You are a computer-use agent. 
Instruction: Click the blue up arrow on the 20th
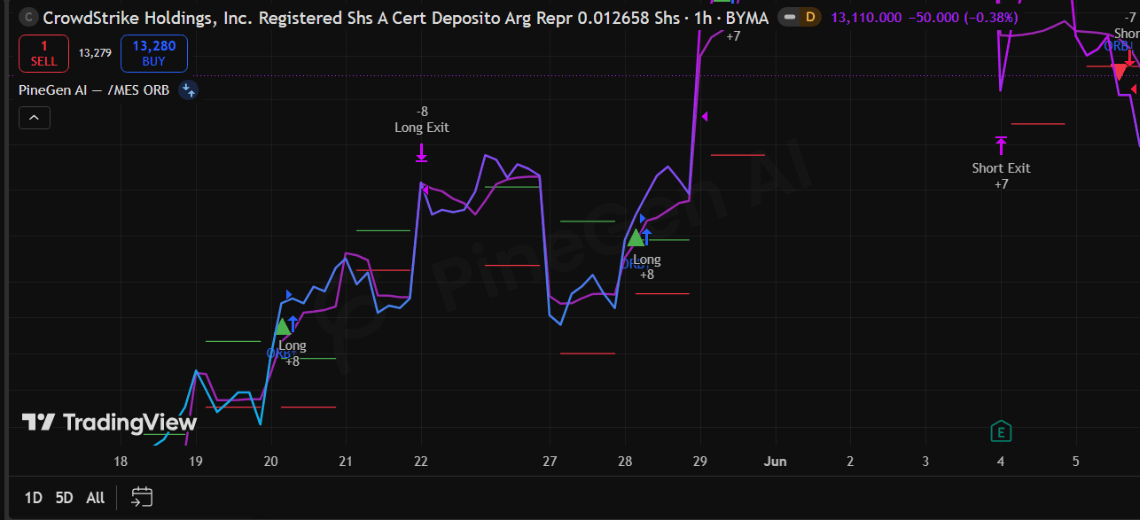(293, 324)
